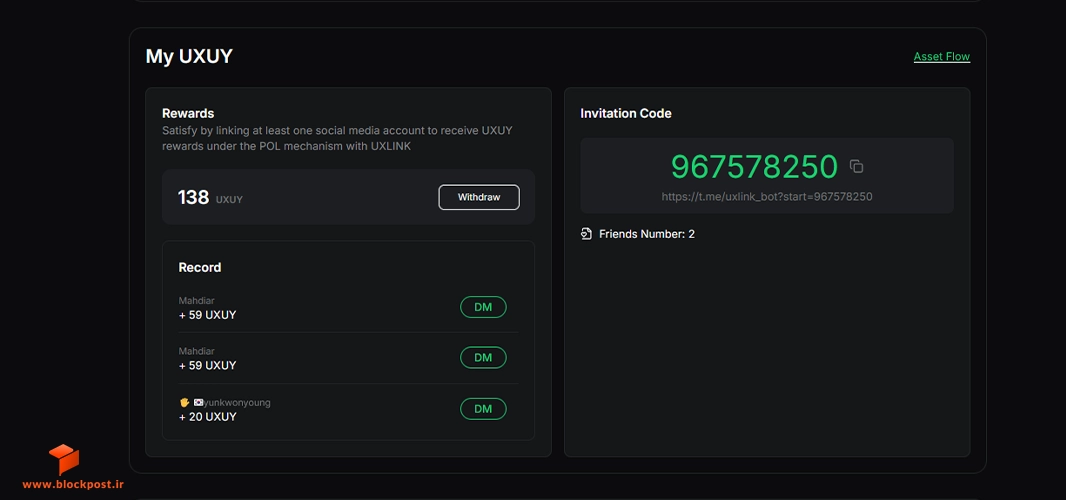Copy the invitation code with the copy icon
The image size is (1066, 500).
coord(857,167)
